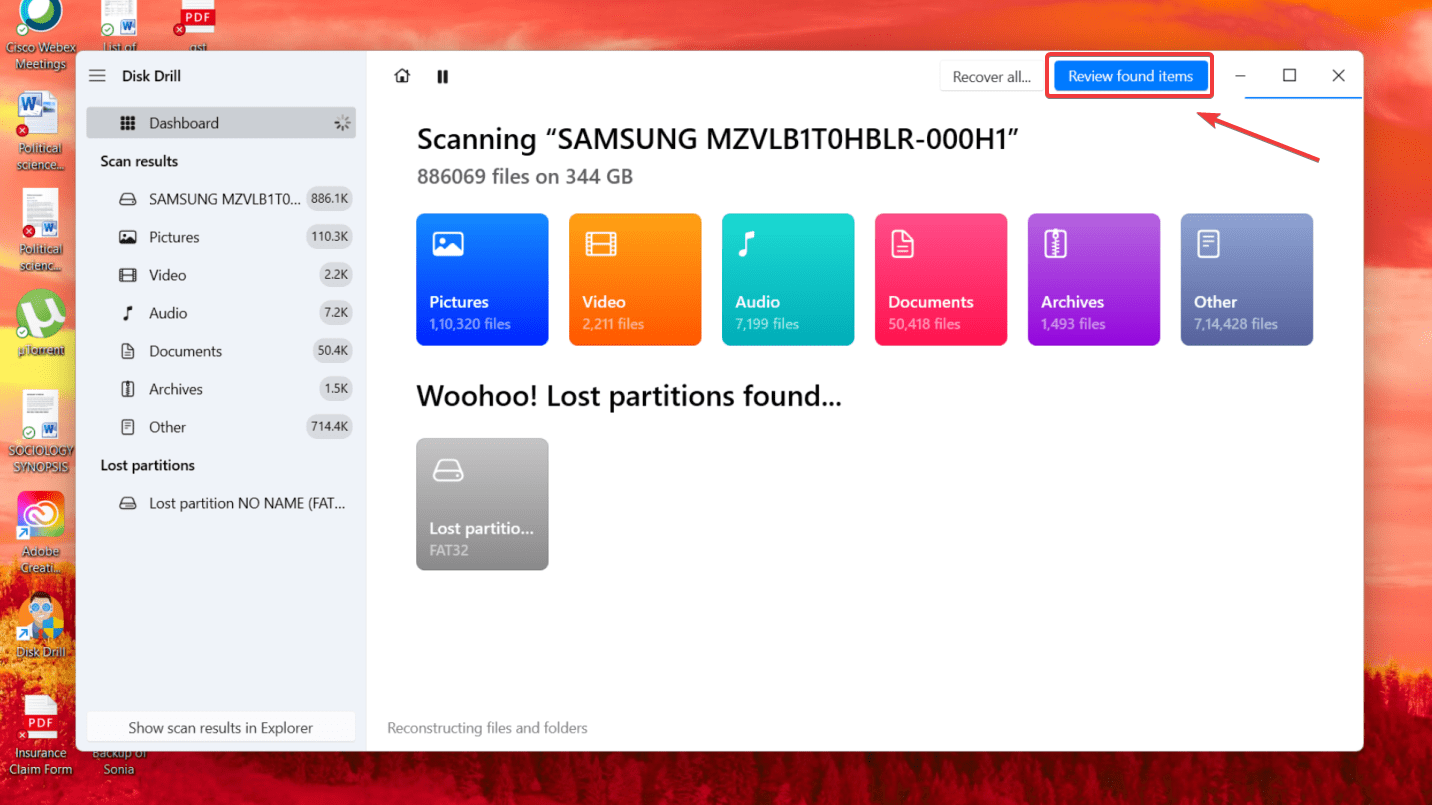Select Dashboard in the sidebar
Viewport: 1432px width, 805px height.
pyautogui.click(x=221, y=123)
